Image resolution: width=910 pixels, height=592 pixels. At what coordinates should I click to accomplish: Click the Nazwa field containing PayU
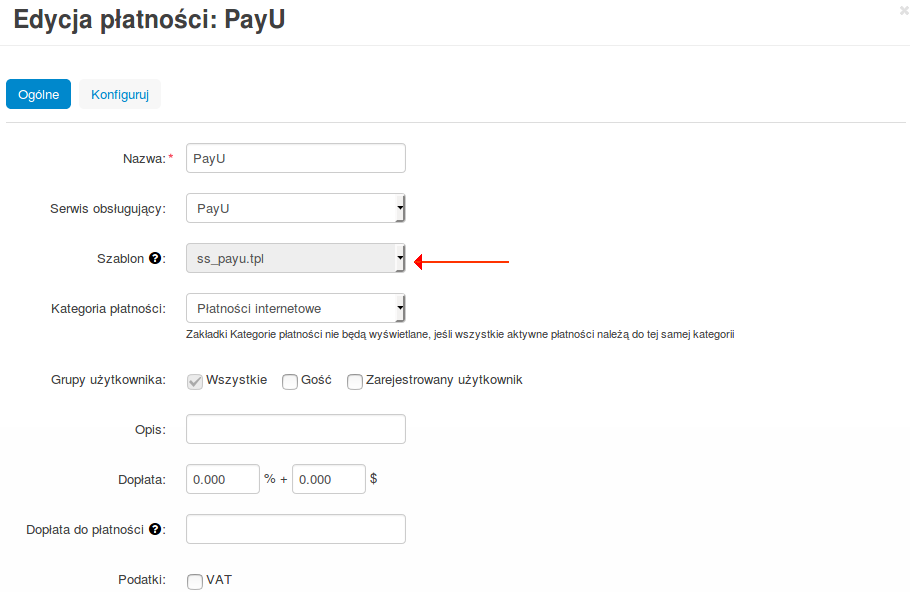(295, 158)
